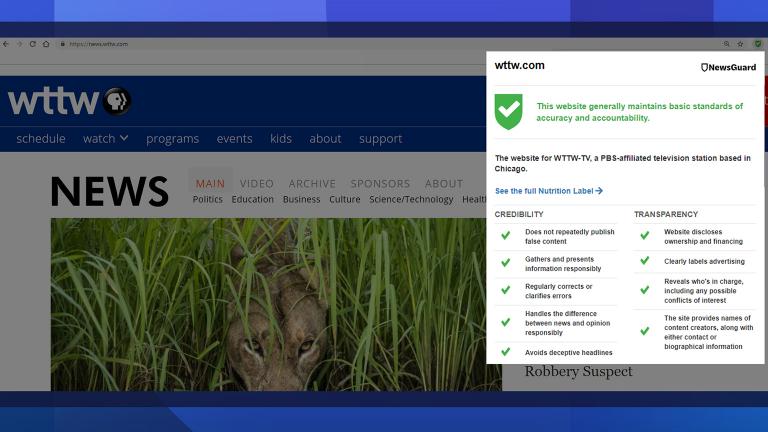768x432 pixels.
Task: Click the Clearly labels advertising text
Action: coord(704,262)
